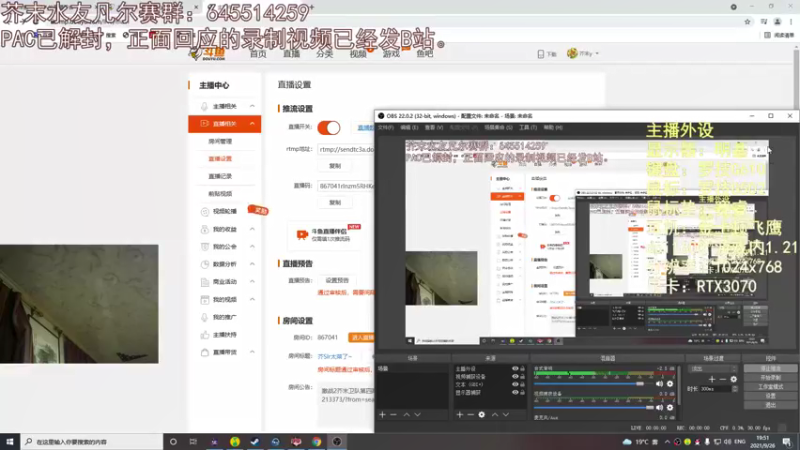Expand the 我的视频 sidebar section
The image size is (800, 450).
pyautogui.click(x=252, y=299)
